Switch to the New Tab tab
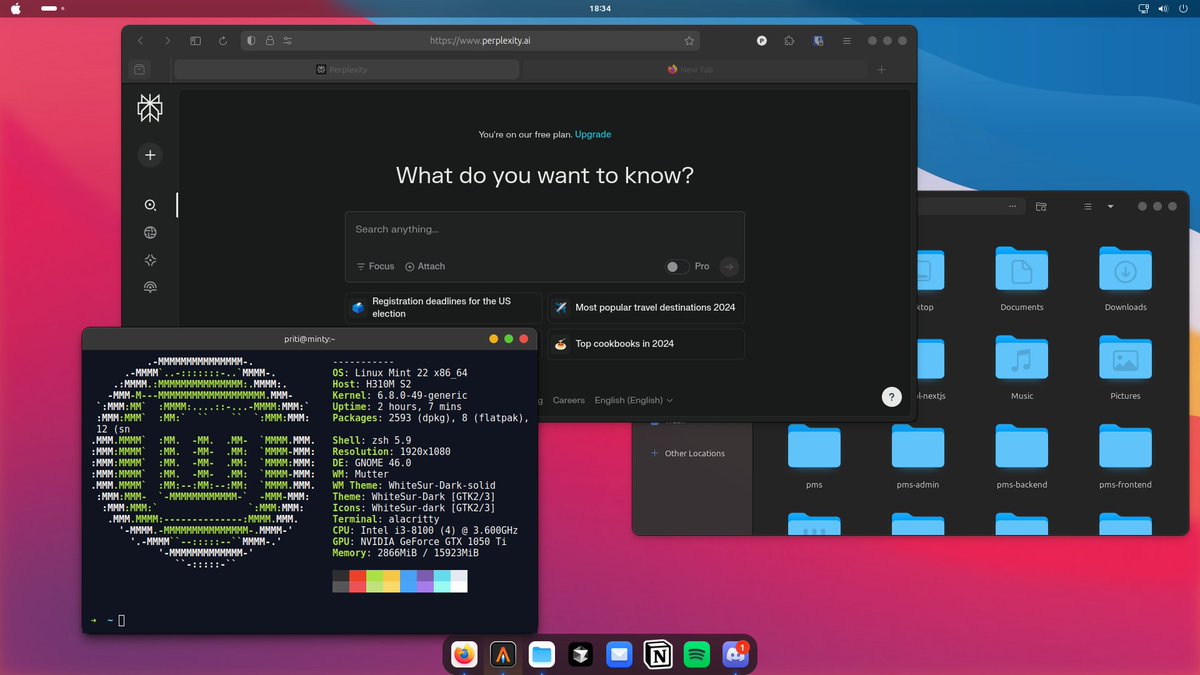 pyautogui.click(x=695, y=70)
